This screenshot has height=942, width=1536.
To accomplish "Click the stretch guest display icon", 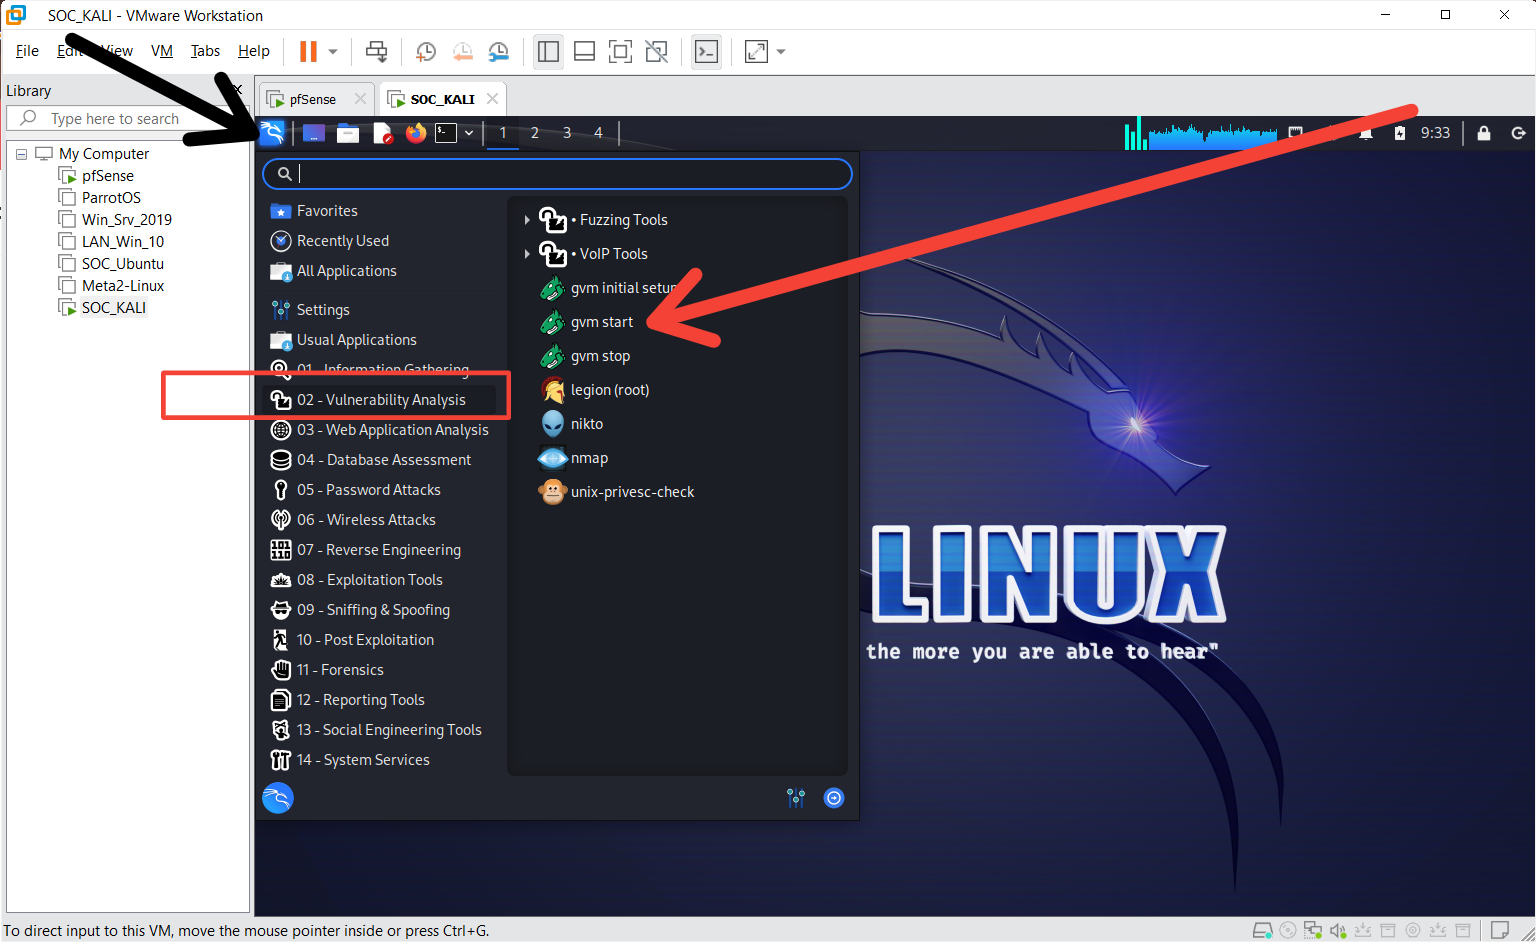I will click(756, 51).
